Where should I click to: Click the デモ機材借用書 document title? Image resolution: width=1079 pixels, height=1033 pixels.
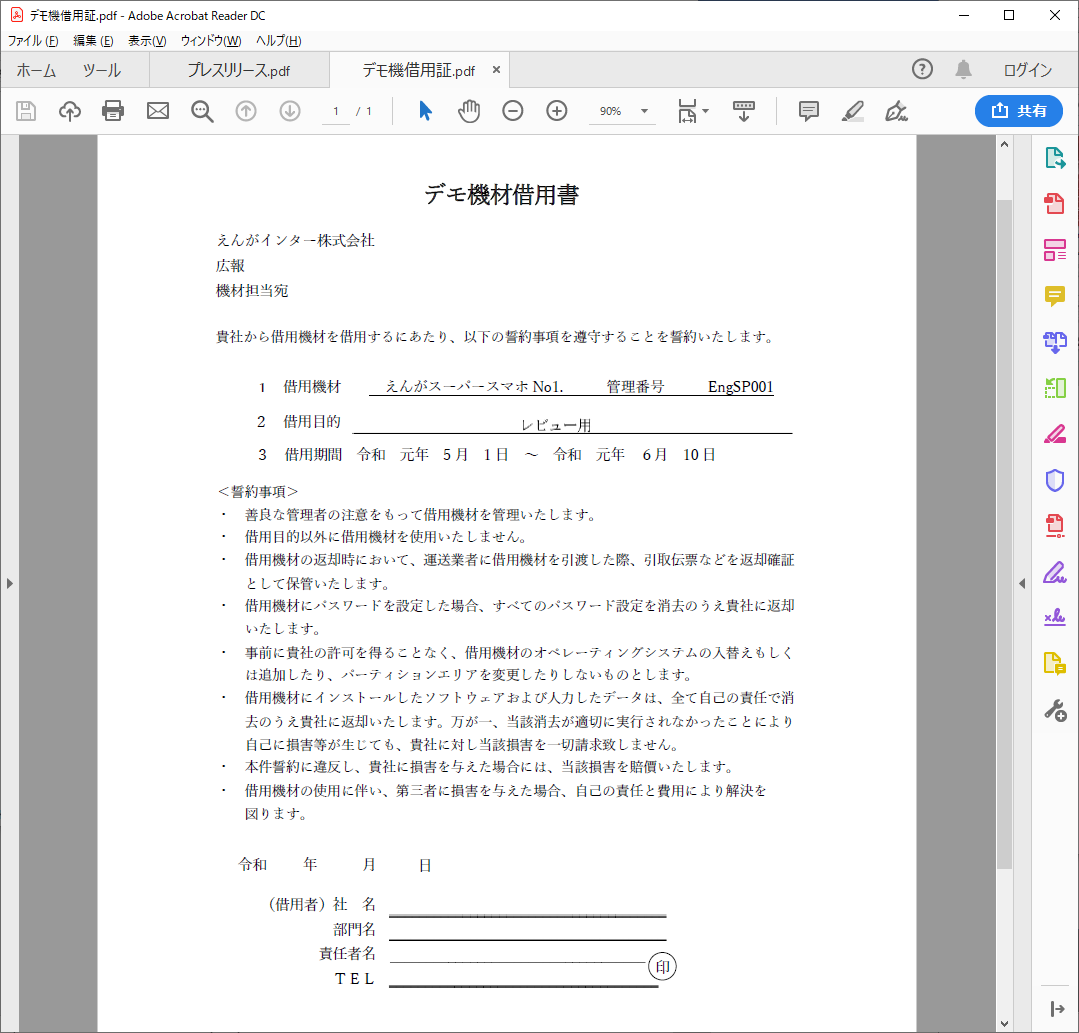click(x=501, y=195)
